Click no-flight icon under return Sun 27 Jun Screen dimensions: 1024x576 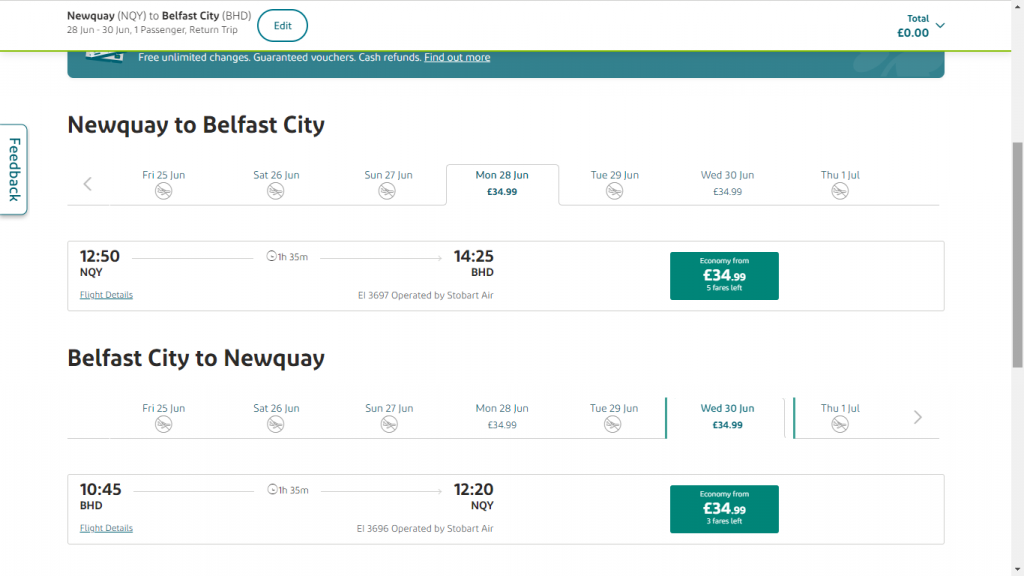(388, 424)
